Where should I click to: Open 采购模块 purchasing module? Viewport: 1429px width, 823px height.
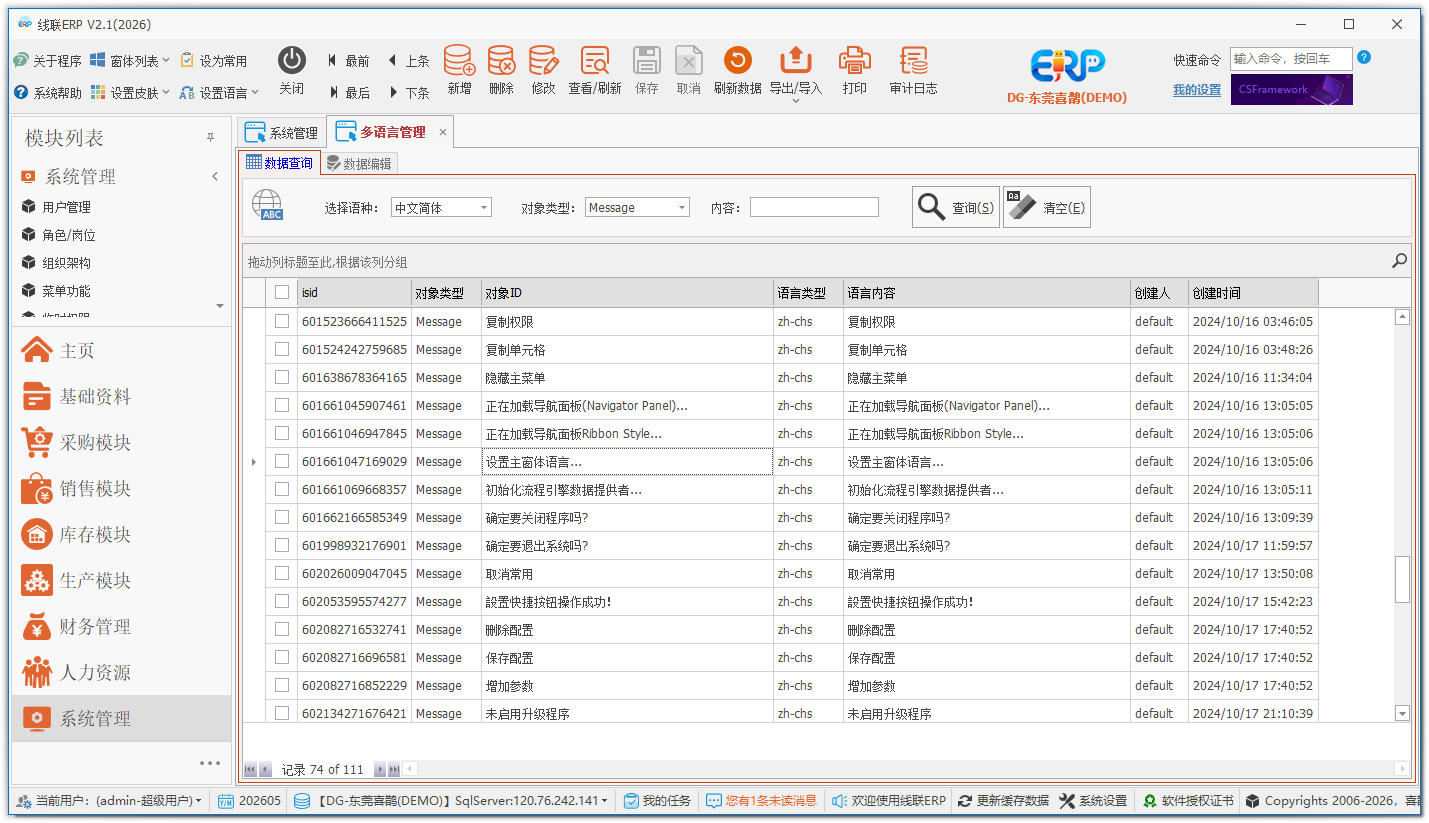tap(121, 442)
